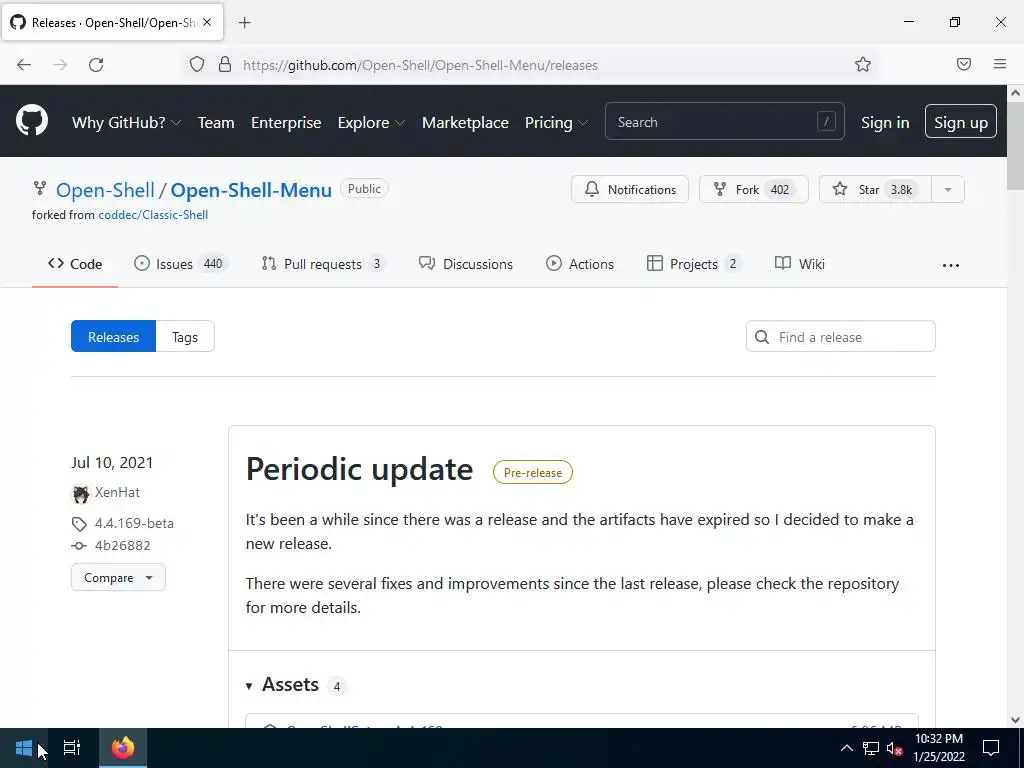Click the fork icon before Open-Shell

click(x=40, y=189)
